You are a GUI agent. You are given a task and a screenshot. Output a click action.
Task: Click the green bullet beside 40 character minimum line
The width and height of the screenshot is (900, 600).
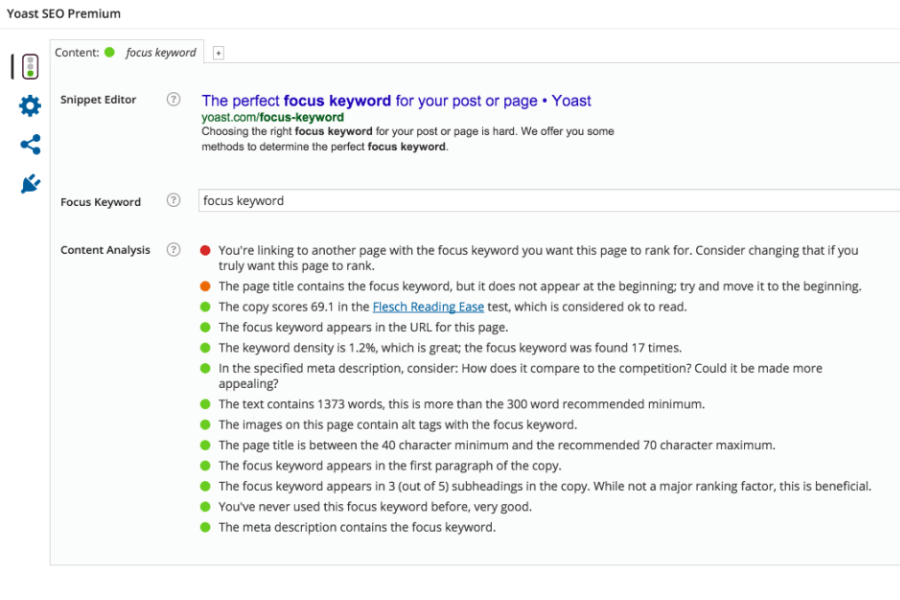205,445
